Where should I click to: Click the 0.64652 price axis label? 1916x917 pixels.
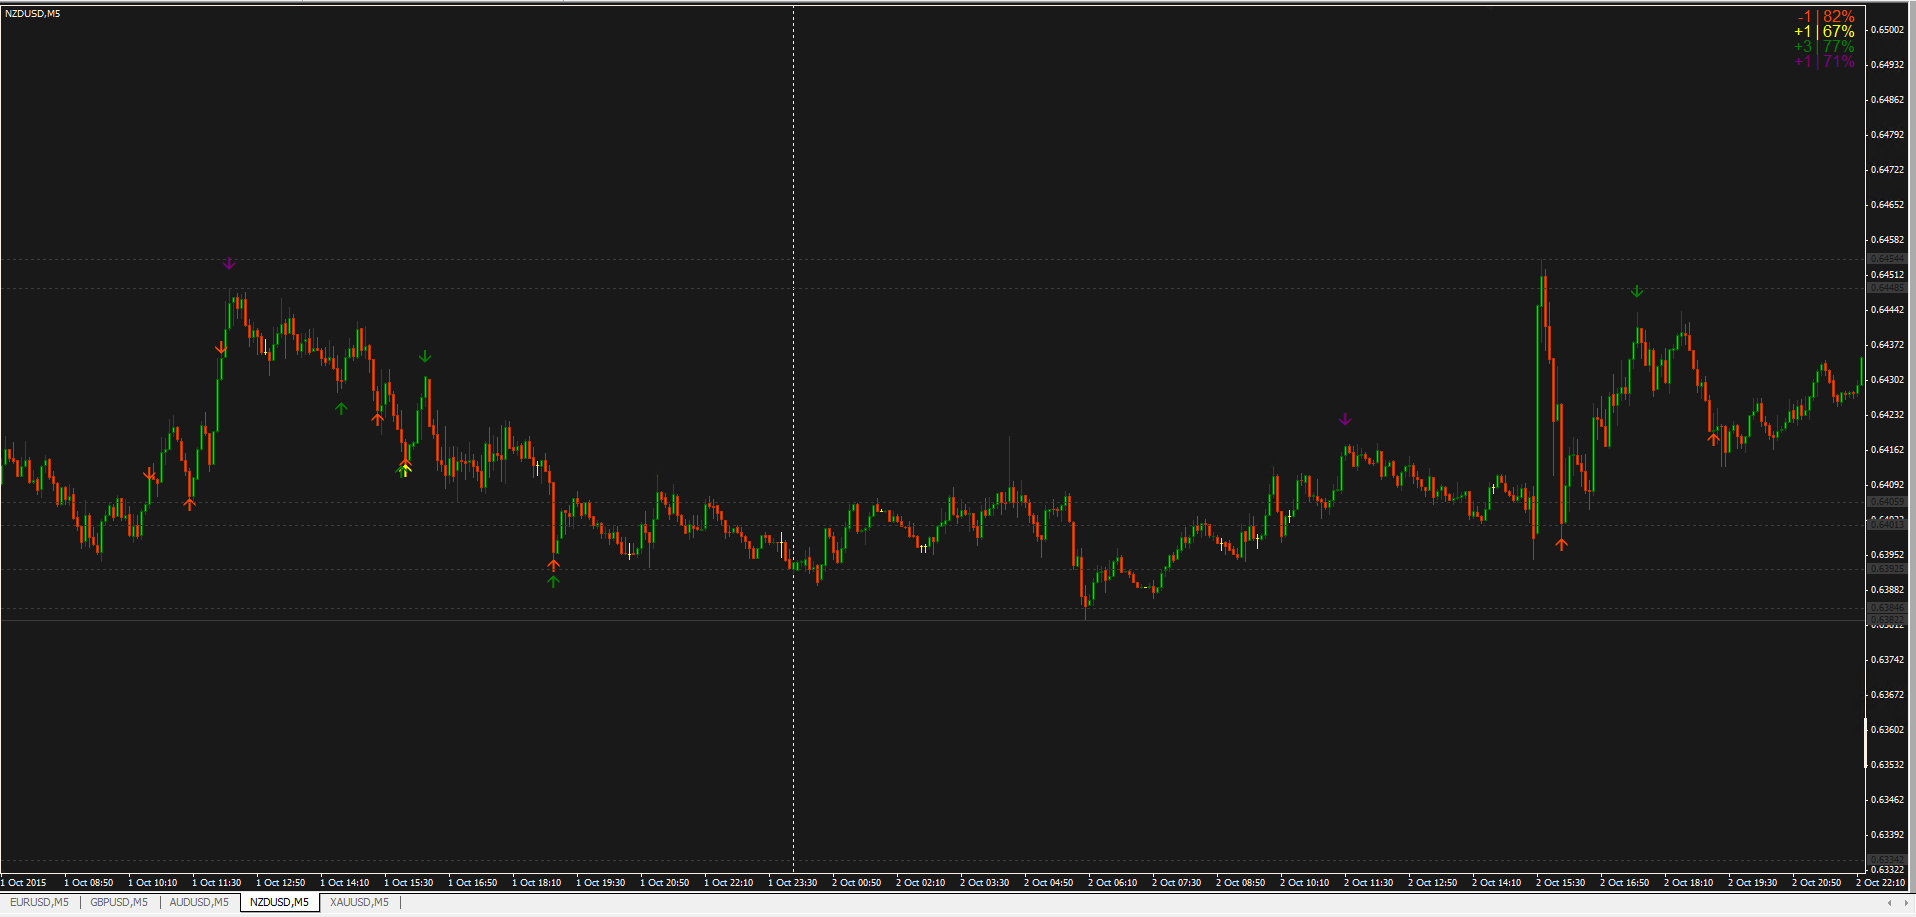click(1887, 205)
